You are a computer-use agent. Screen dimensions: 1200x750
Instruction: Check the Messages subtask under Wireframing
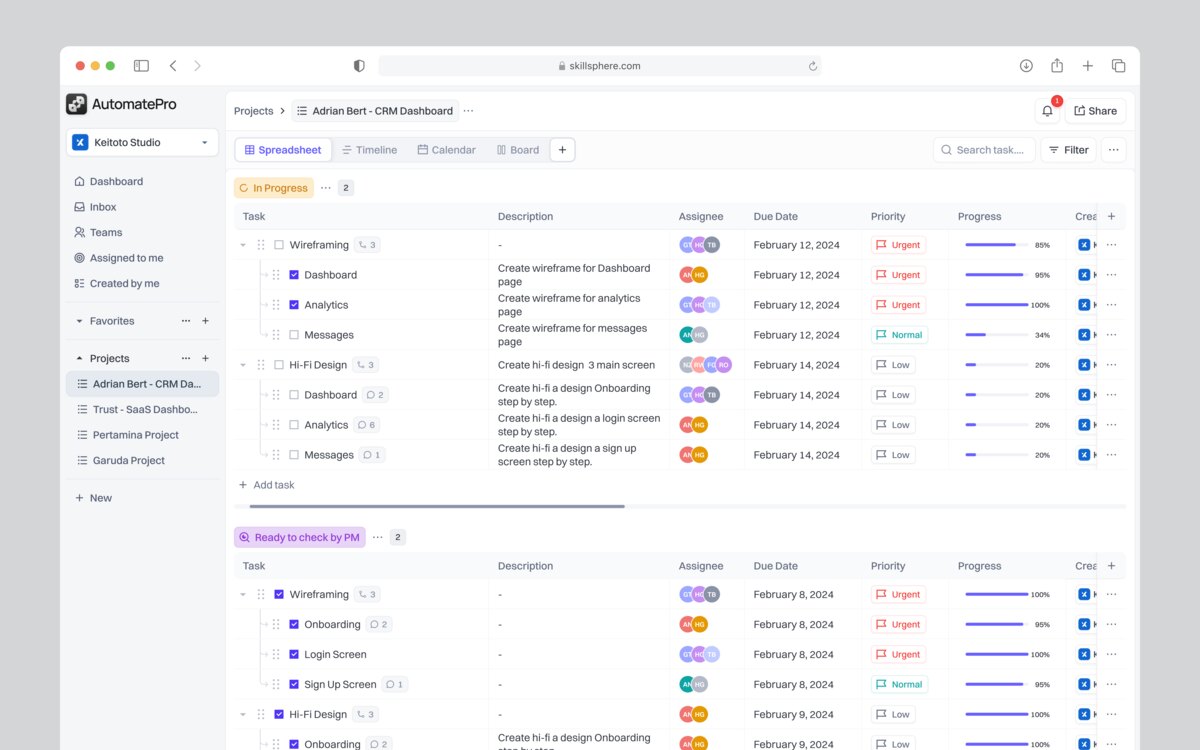(294, 335)
